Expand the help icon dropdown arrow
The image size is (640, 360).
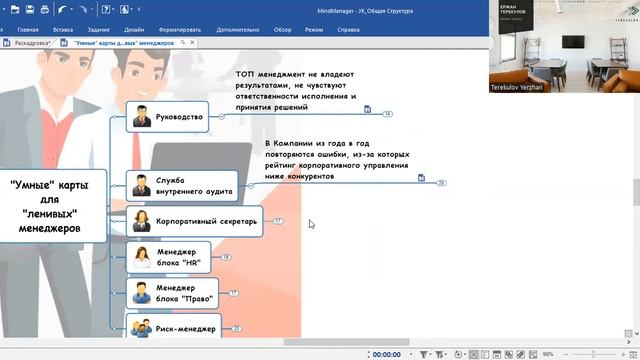(x=113, y=9)
